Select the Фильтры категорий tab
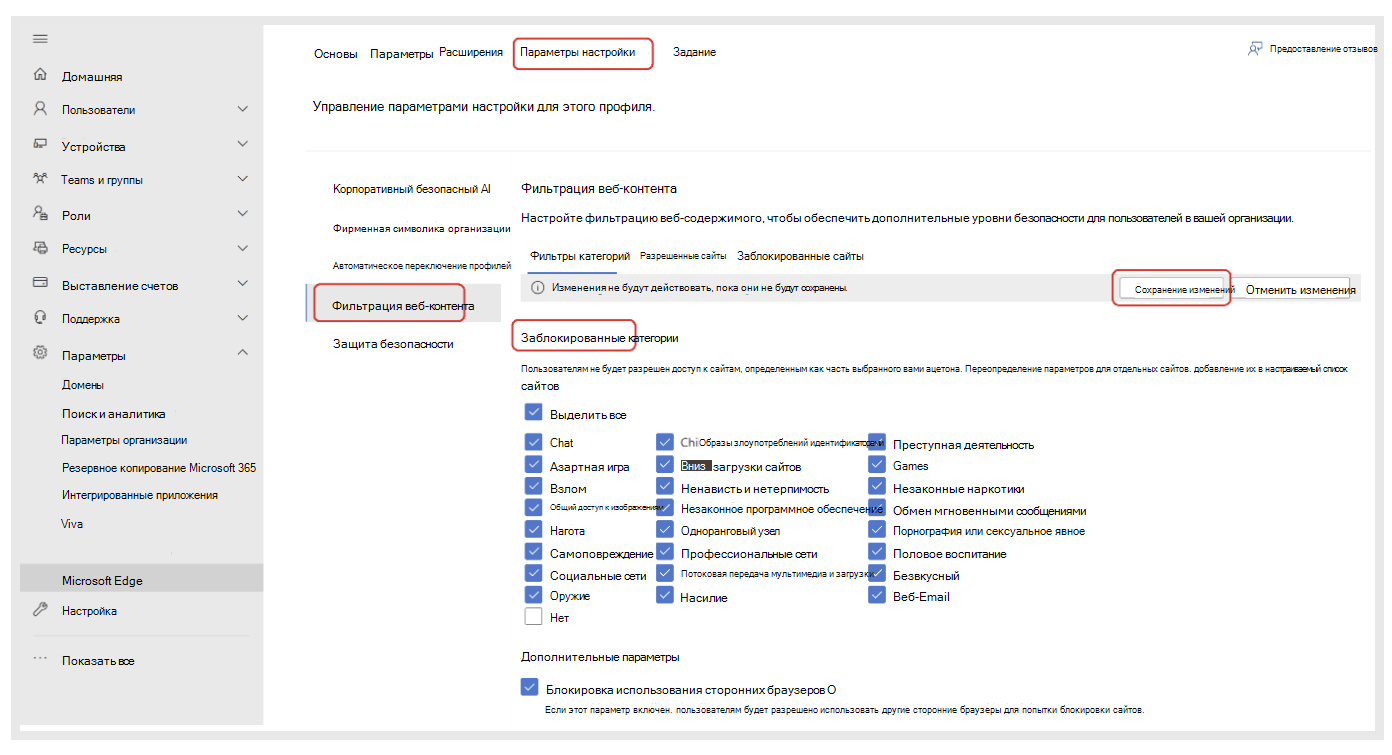 pos(579,256)
